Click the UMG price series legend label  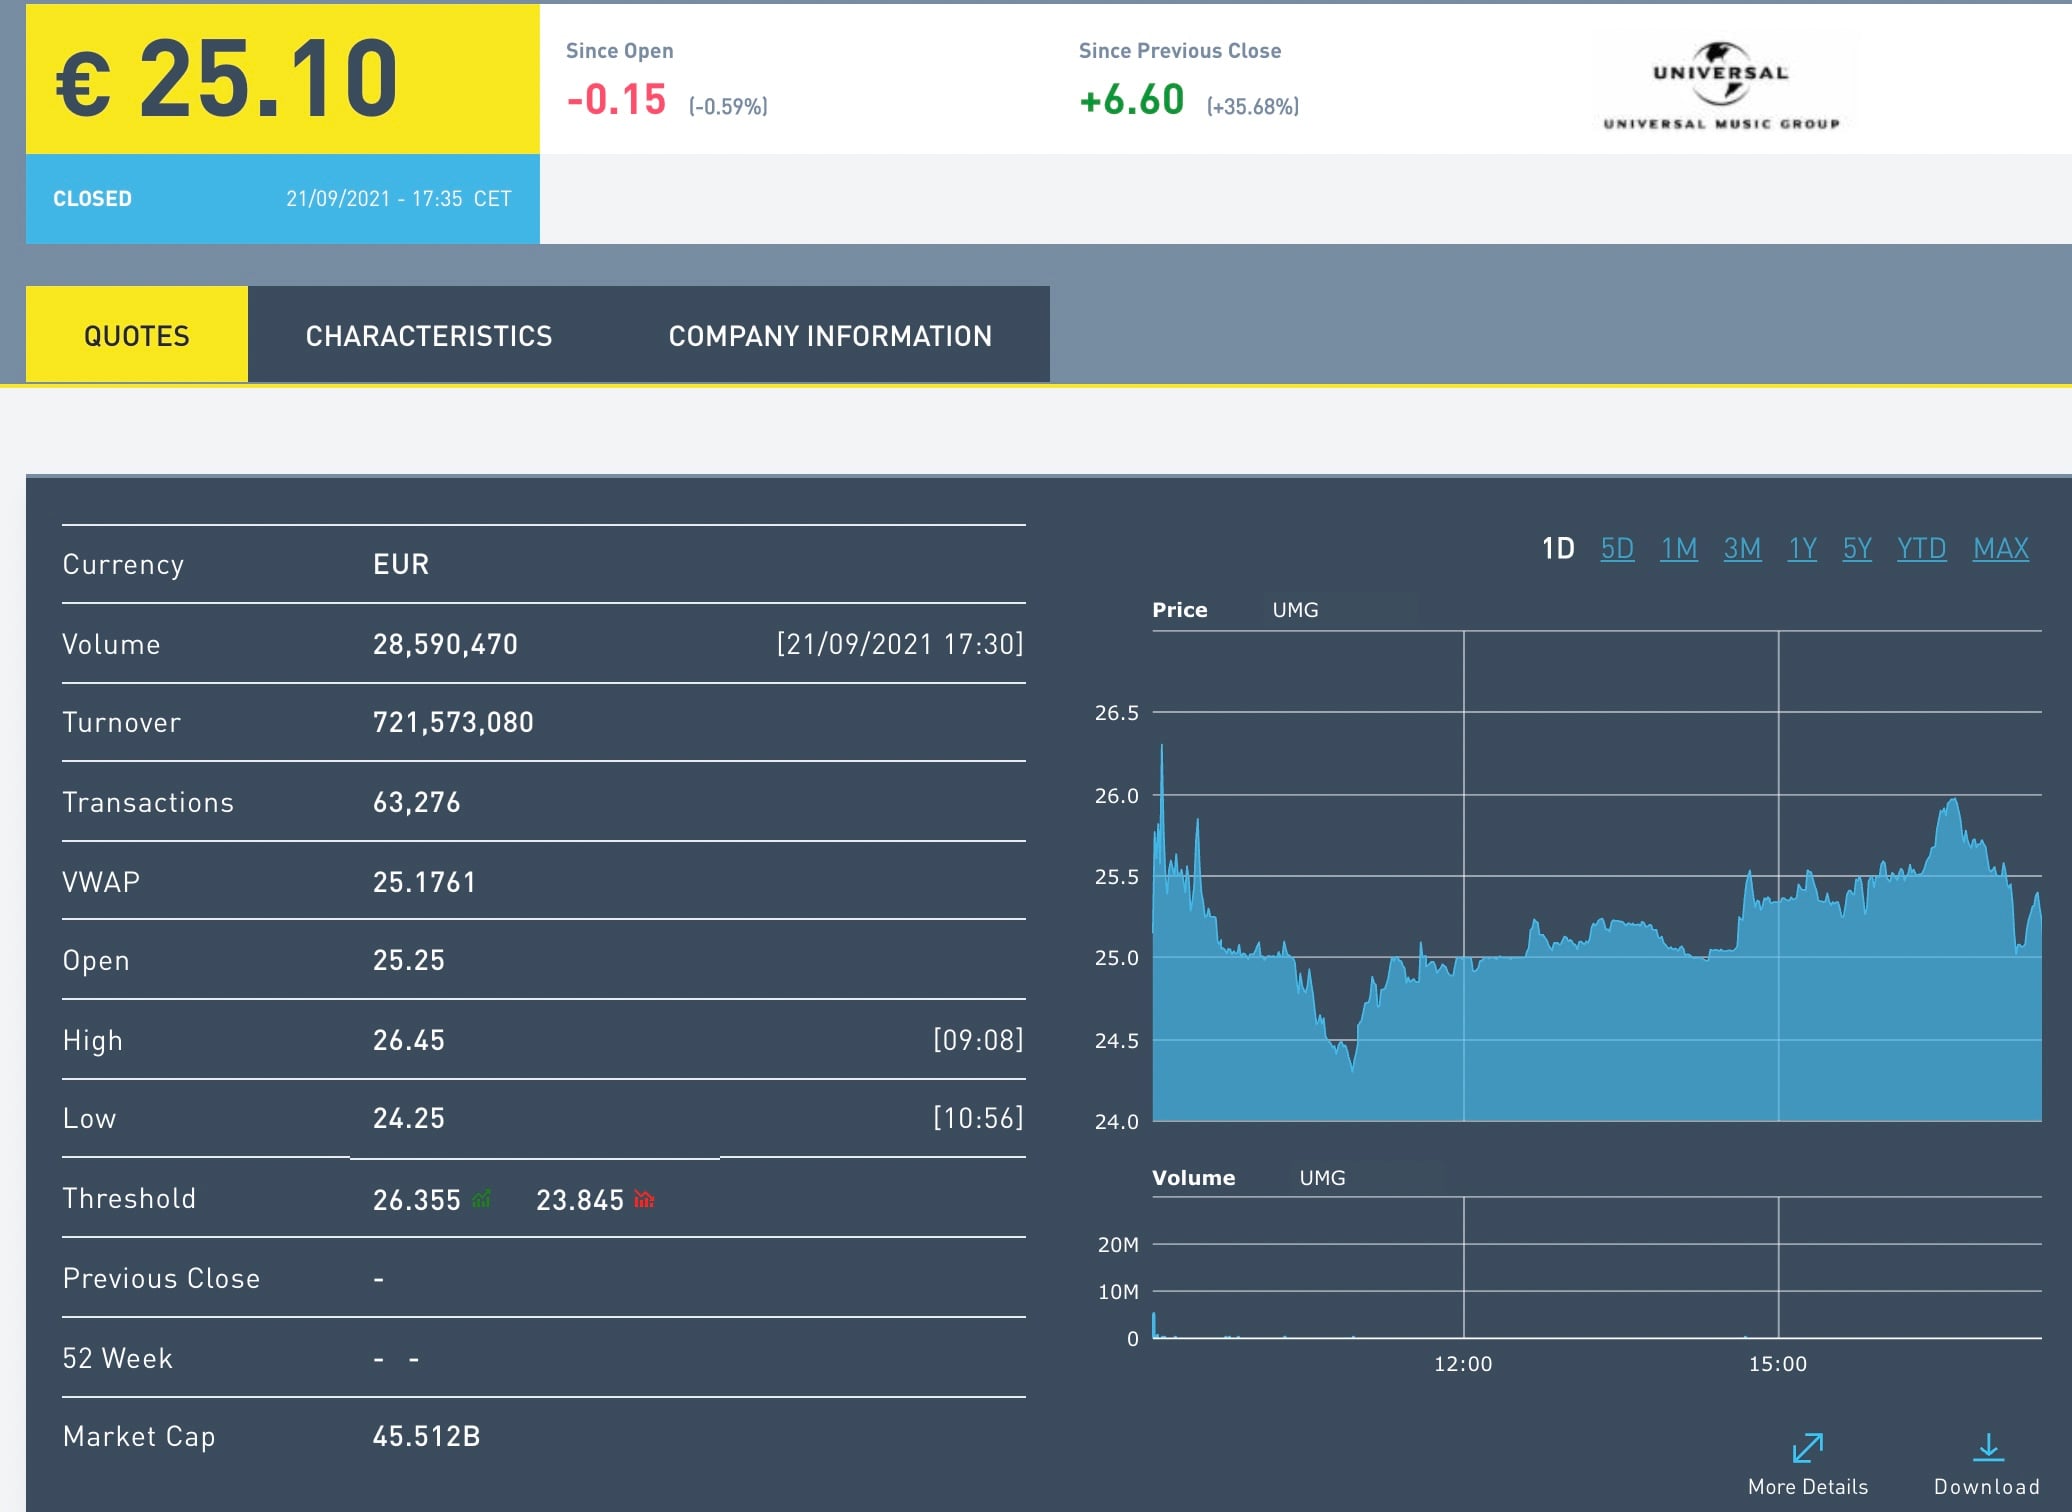1295,610
